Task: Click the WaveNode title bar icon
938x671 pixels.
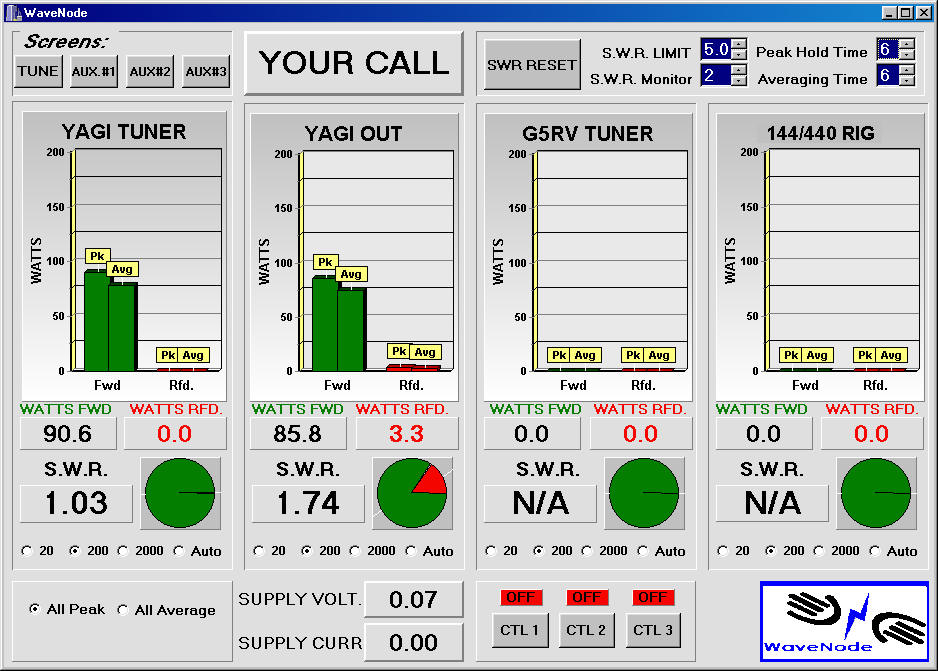Action: 12,11
